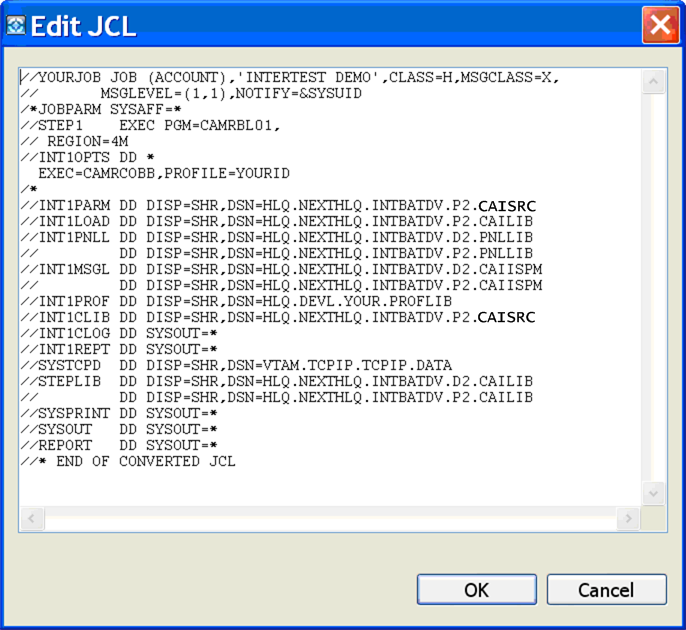Click the P2.PNLLIB continuation DD line
The image size is (686, 630).
coord(276,253)
